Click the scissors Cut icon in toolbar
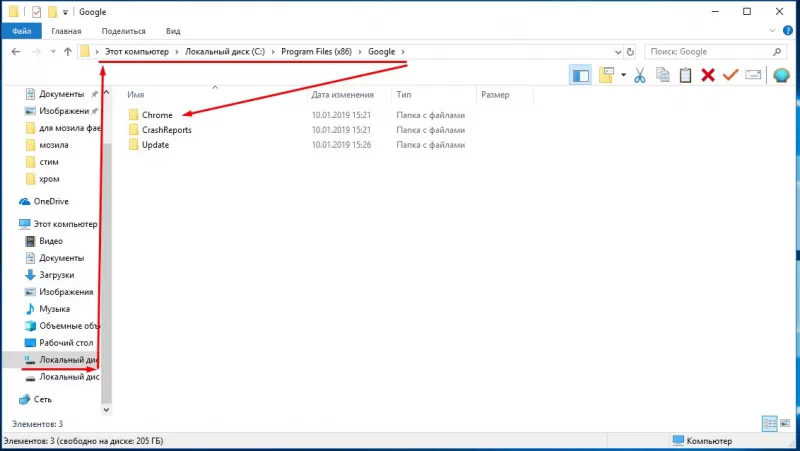This screenshot has width=800, height=451. (x=640, y=76)
